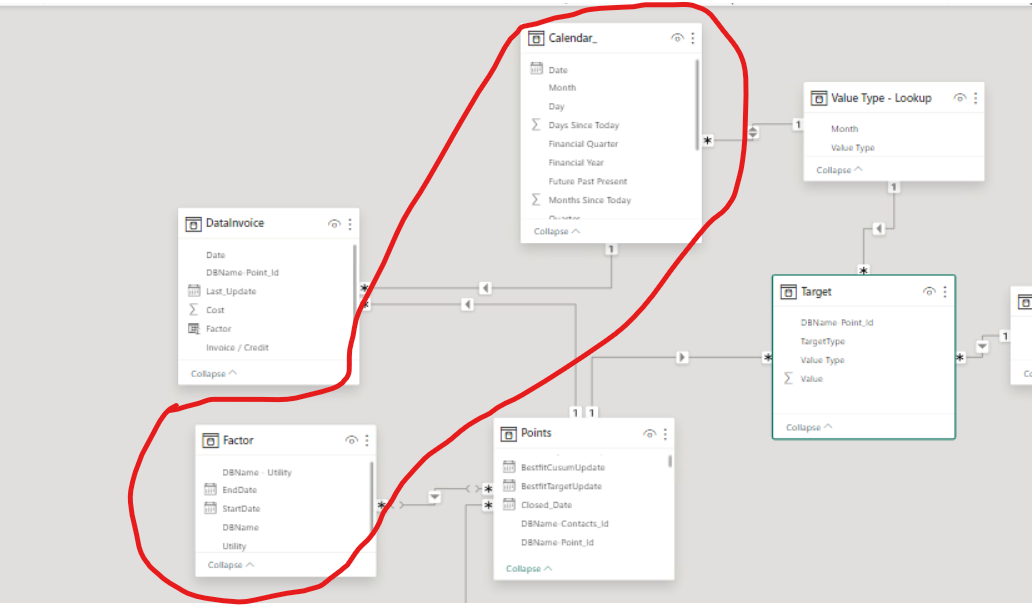Click the calendar icon beside EndDate
The image size is (1032, 605).
pos(210,489)
